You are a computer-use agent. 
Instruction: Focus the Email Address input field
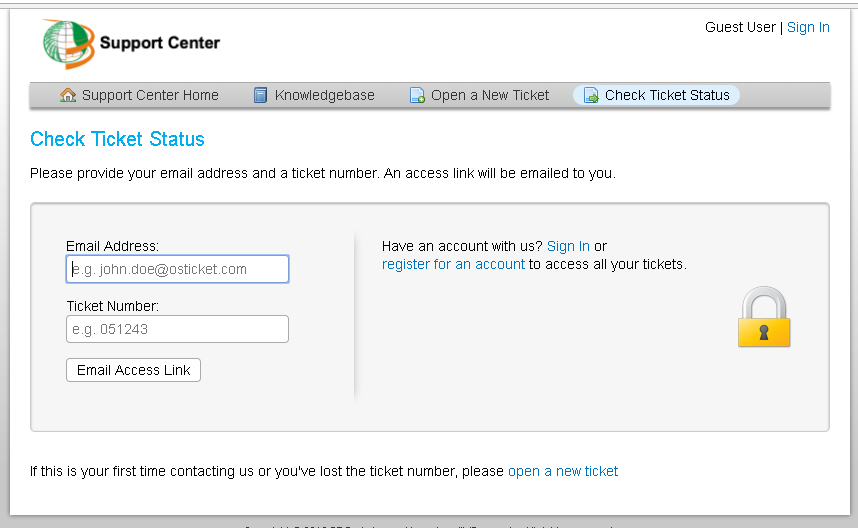tap(177, 269)
